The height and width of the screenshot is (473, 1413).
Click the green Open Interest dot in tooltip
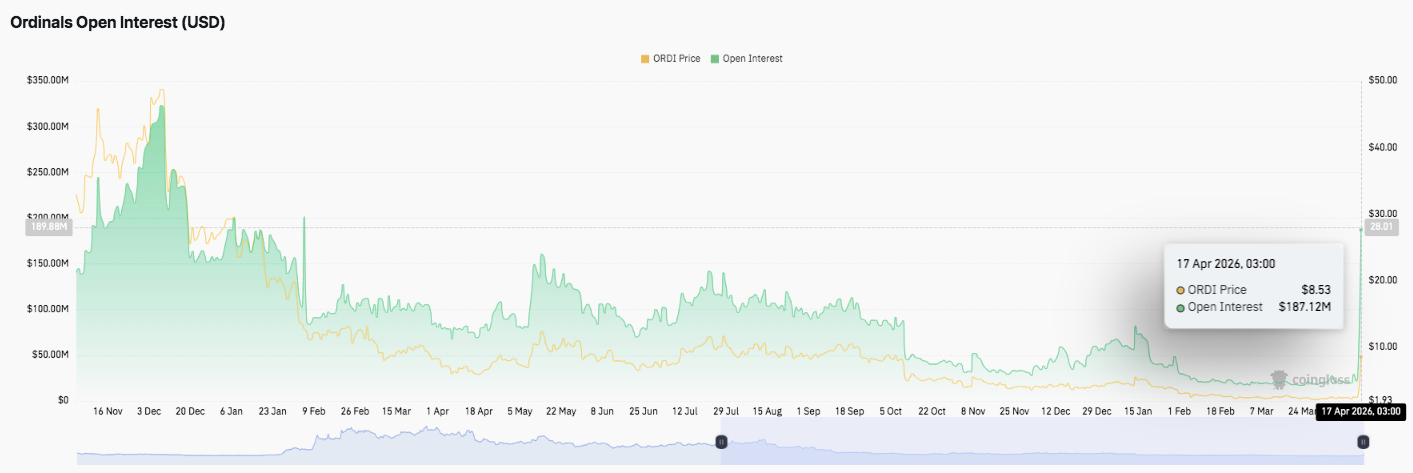pyautogui.click(x=1181, y=307)
